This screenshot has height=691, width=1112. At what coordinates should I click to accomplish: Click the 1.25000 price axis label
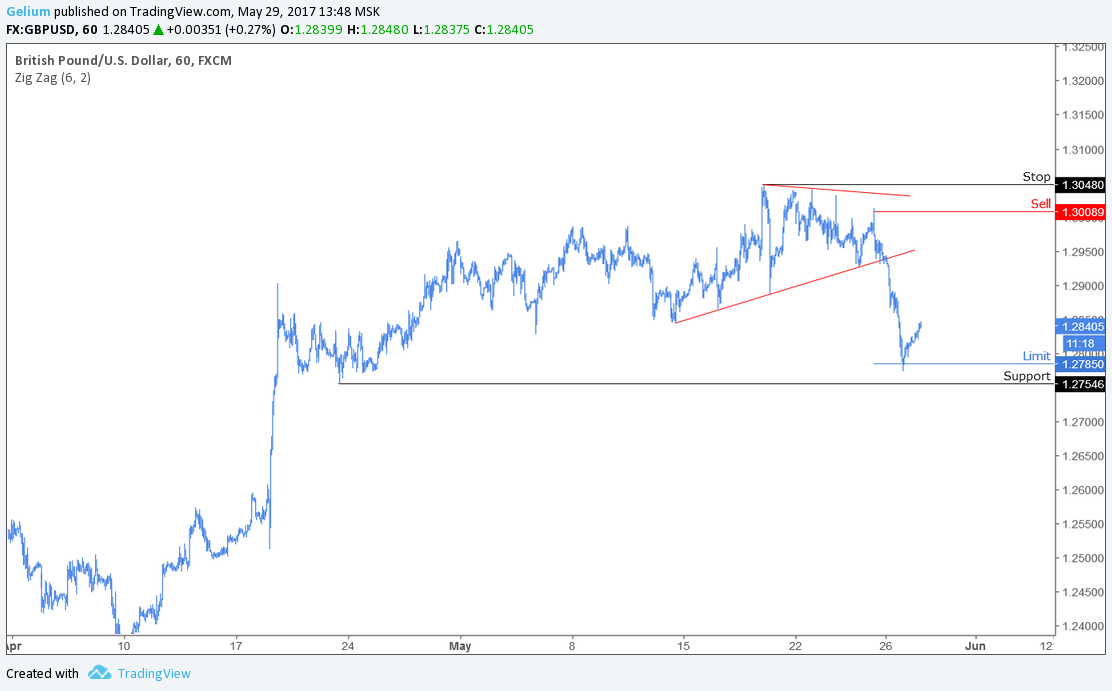(1083, 558)
